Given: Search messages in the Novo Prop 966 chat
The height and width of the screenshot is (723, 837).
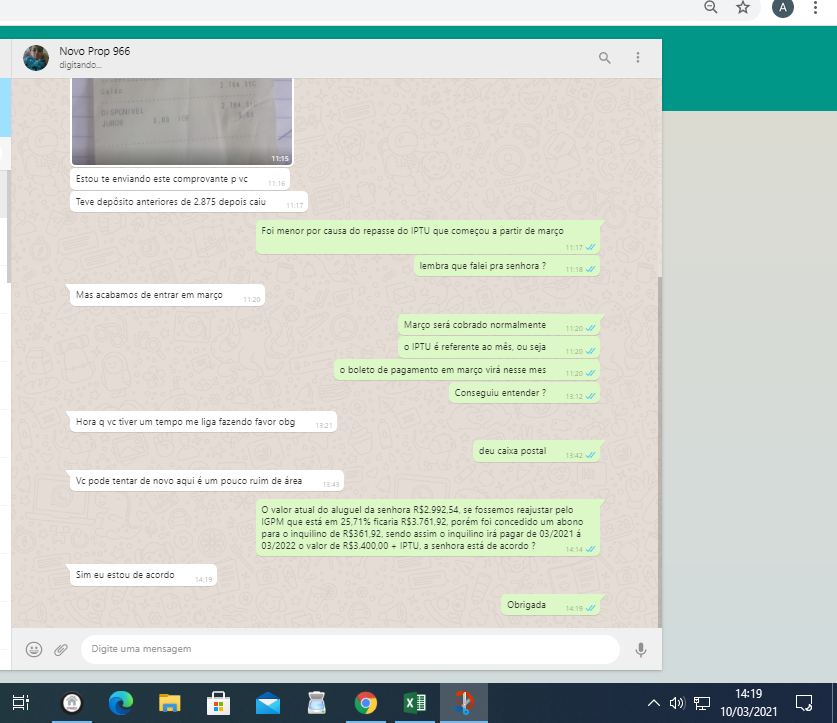Looking at the screenshot, I should (604, 58).
